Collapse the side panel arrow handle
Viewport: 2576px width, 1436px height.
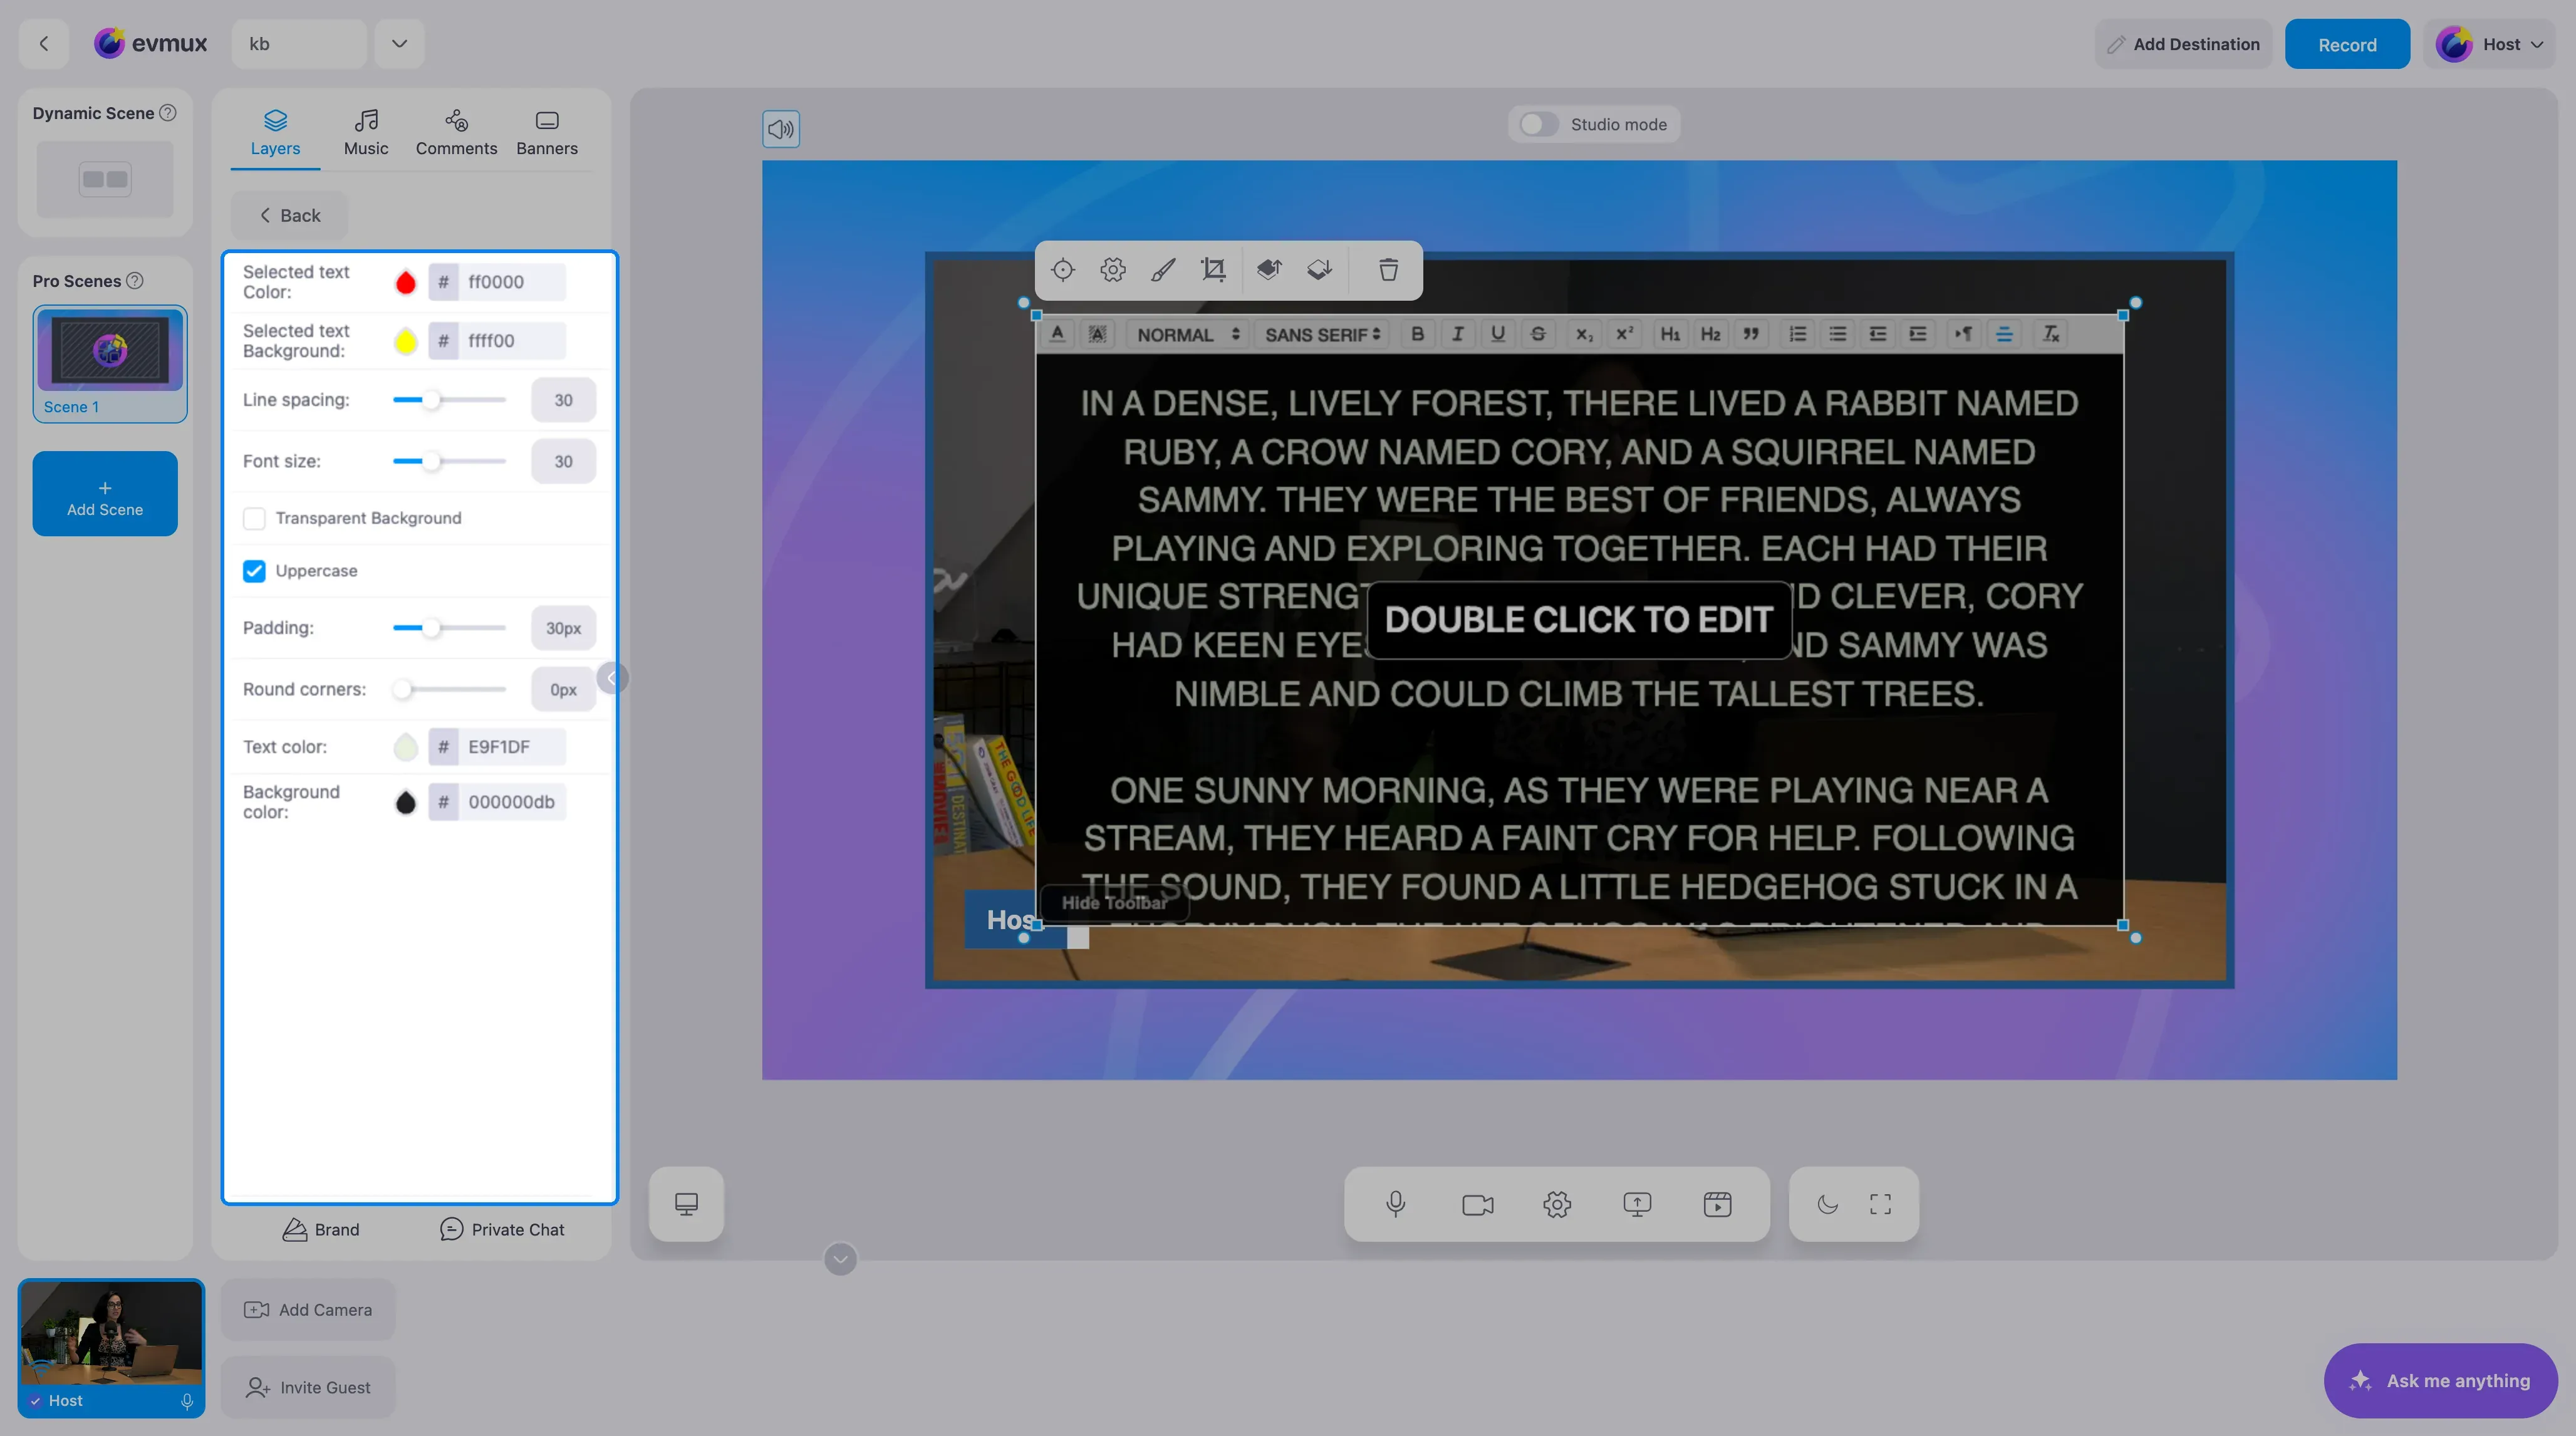click(611, 678)
